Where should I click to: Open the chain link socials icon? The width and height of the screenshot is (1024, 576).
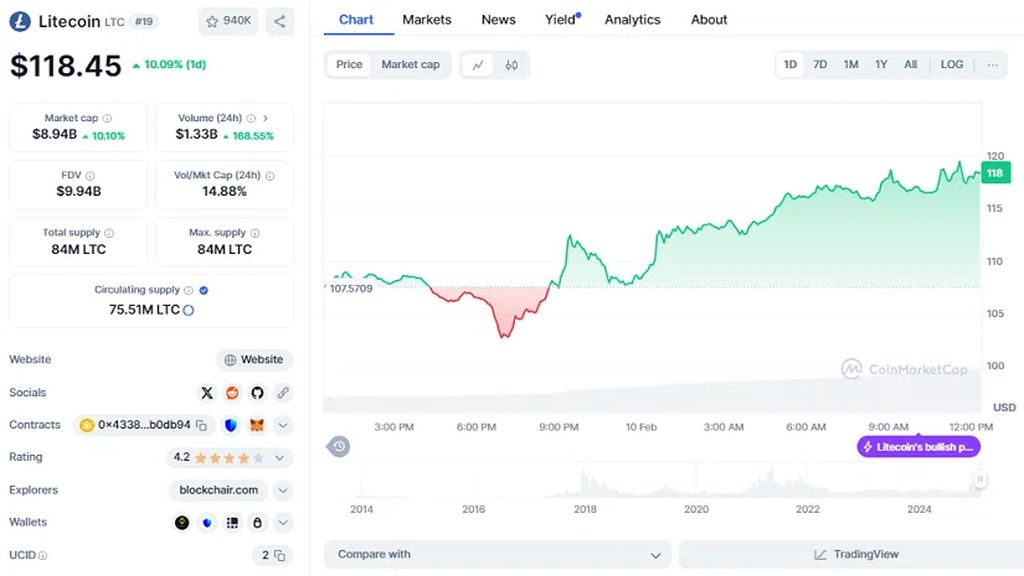[283, 392]
